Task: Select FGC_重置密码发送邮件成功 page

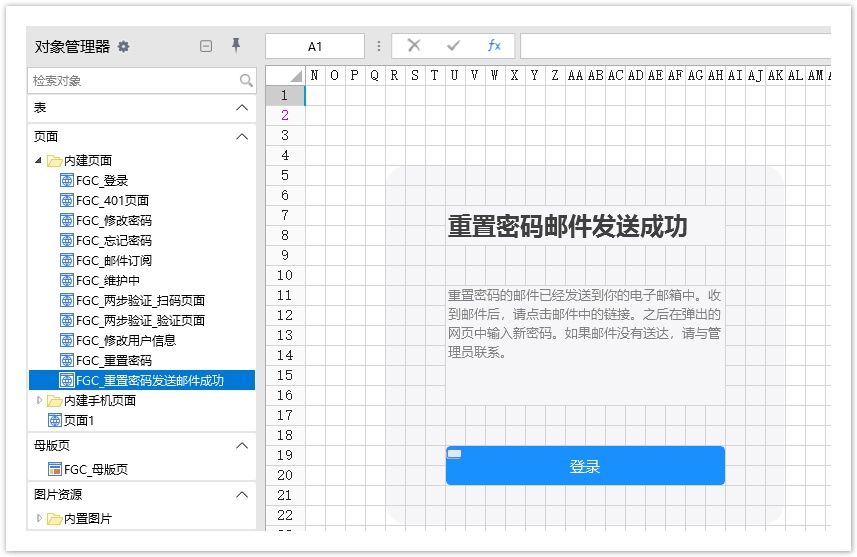Action: point(142,380)
